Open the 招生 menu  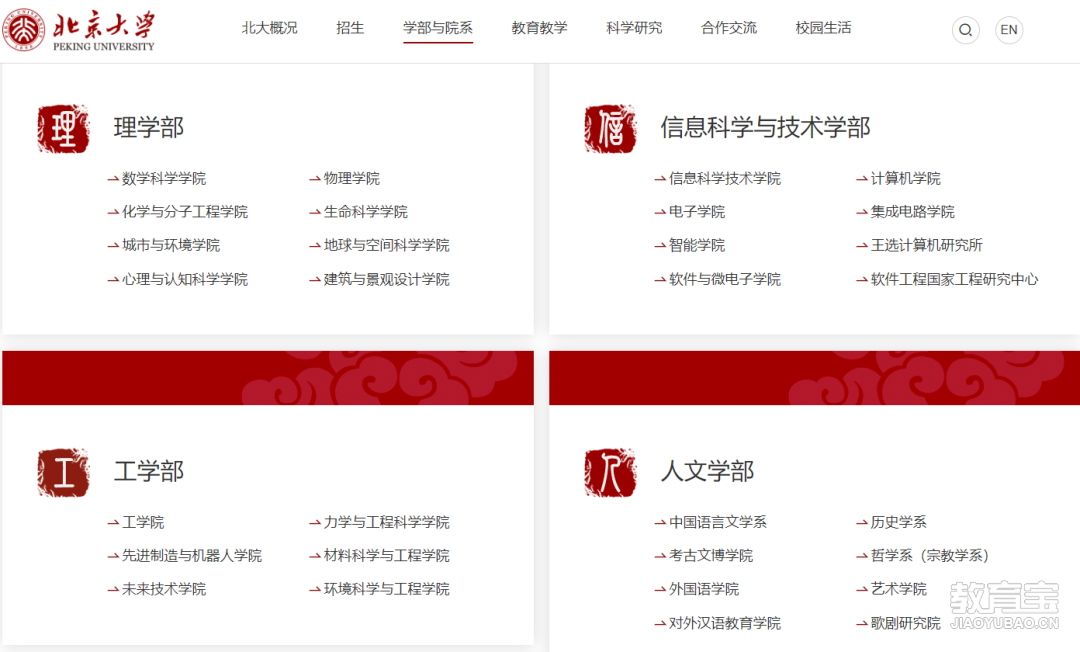click(x=350, y=28)
